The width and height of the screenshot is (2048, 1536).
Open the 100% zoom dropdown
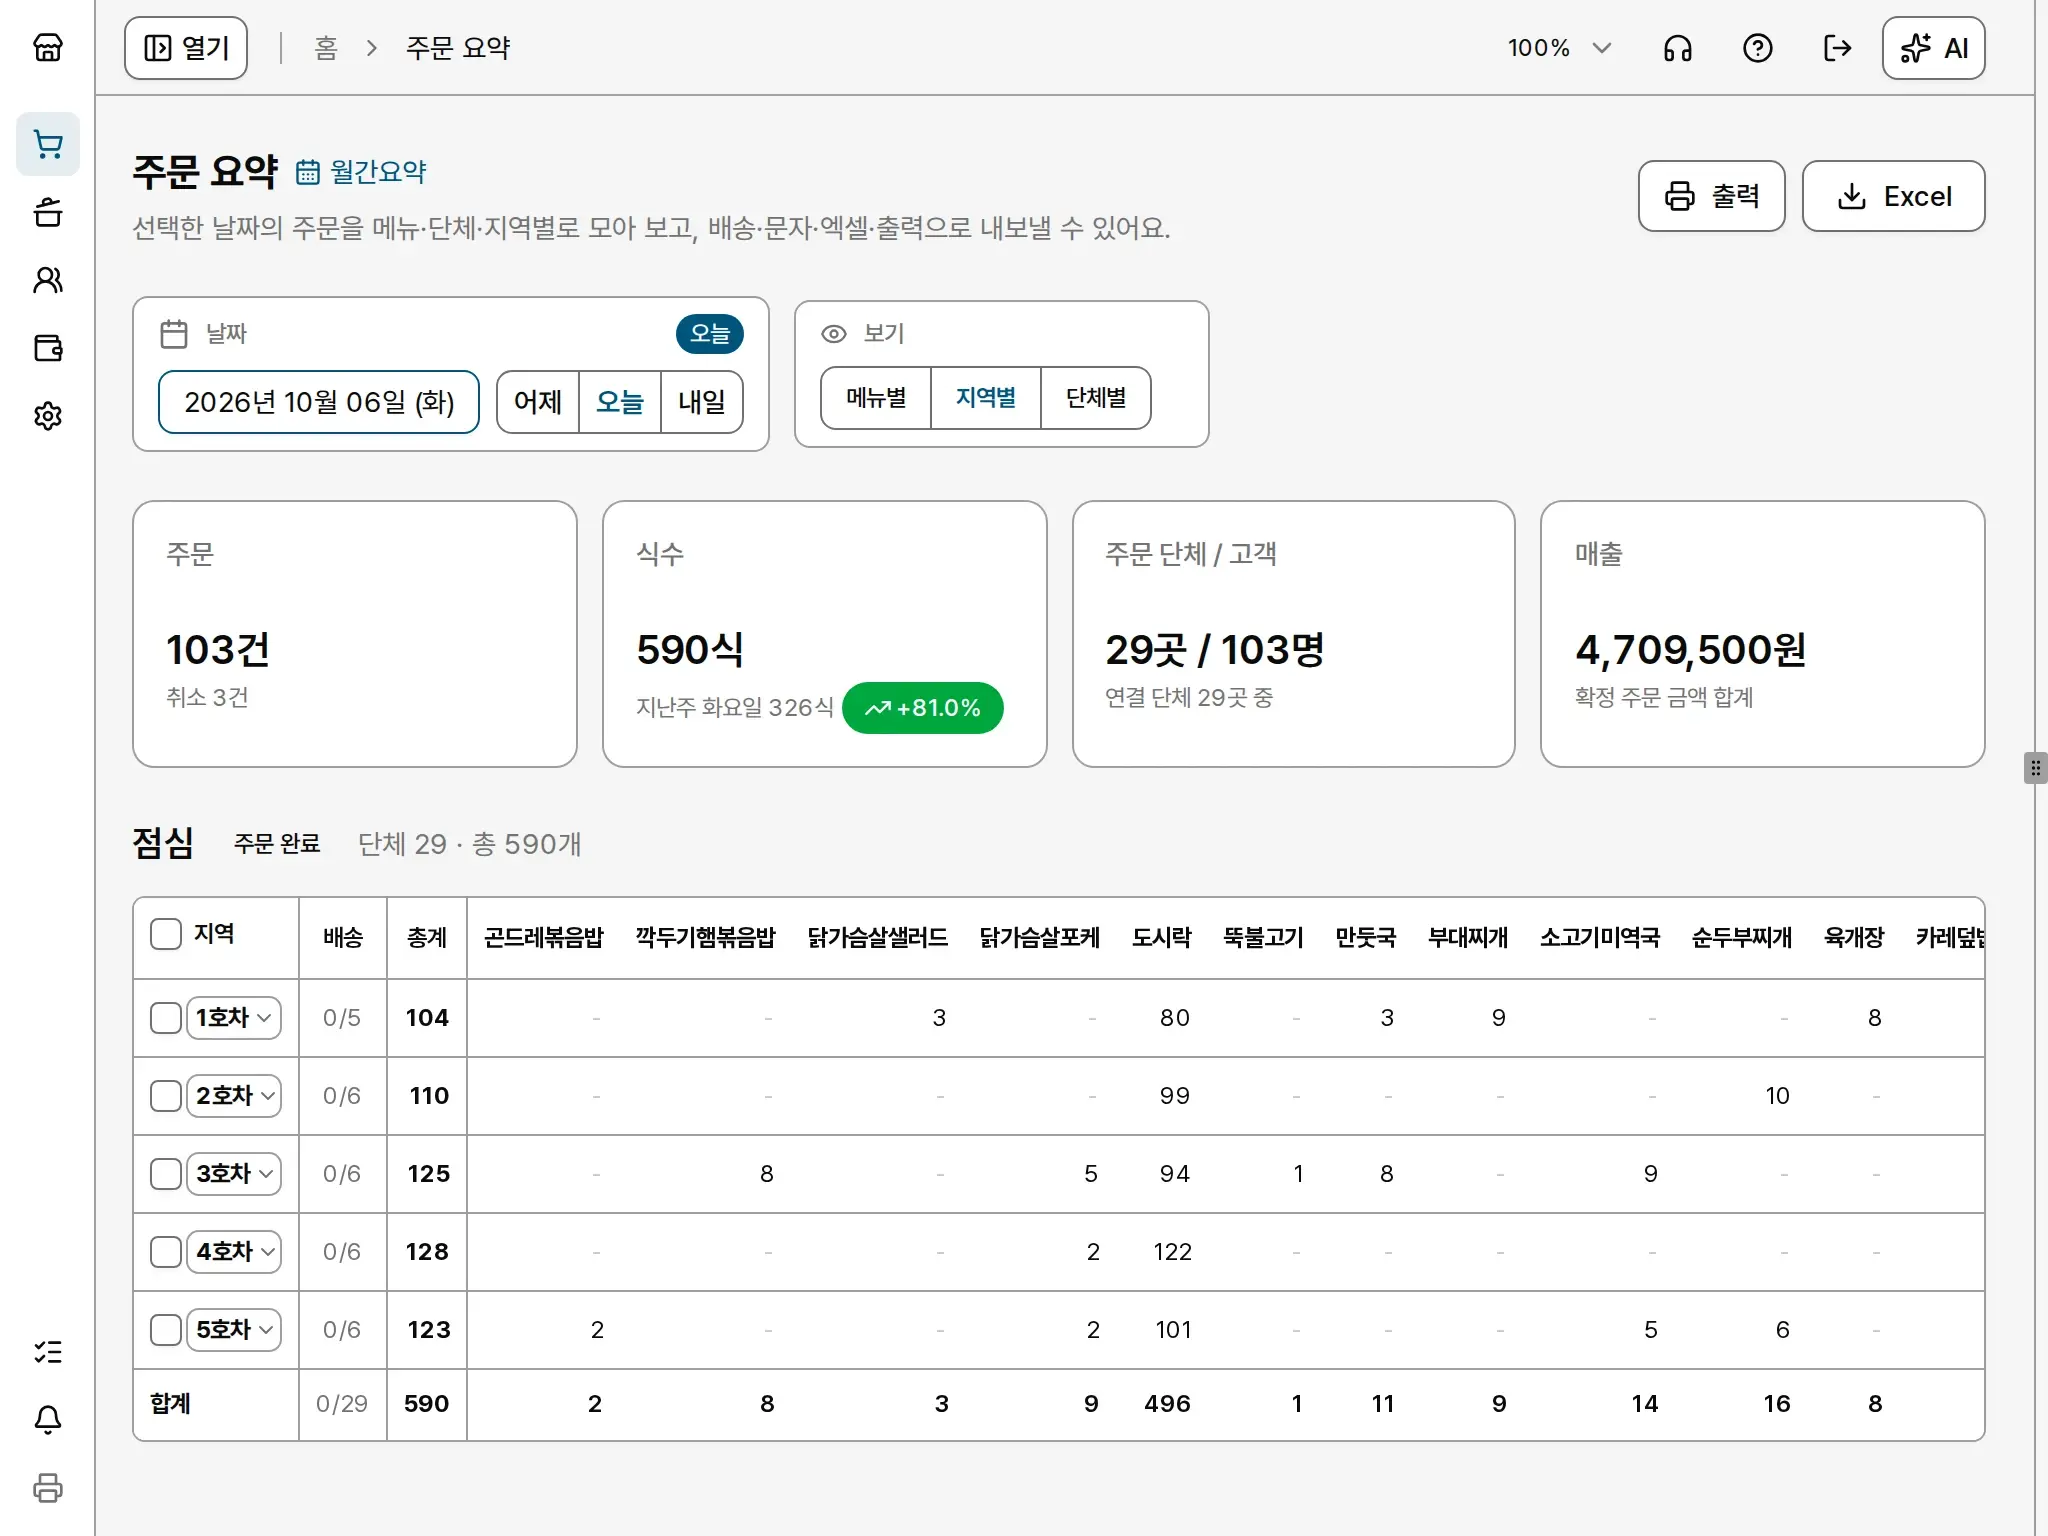tap(1558, 48)
